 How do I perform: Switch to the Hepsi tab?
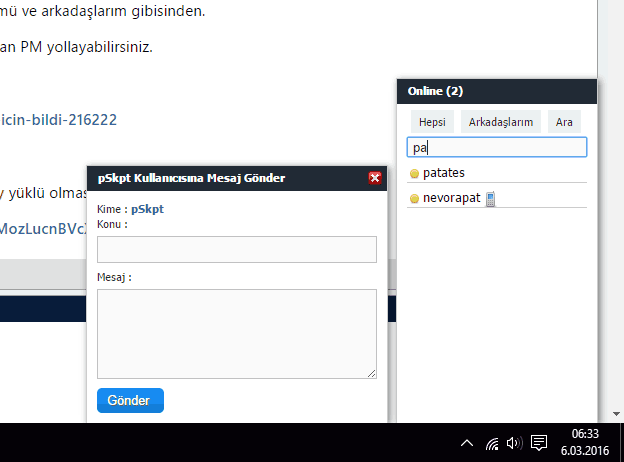[432, 122]
